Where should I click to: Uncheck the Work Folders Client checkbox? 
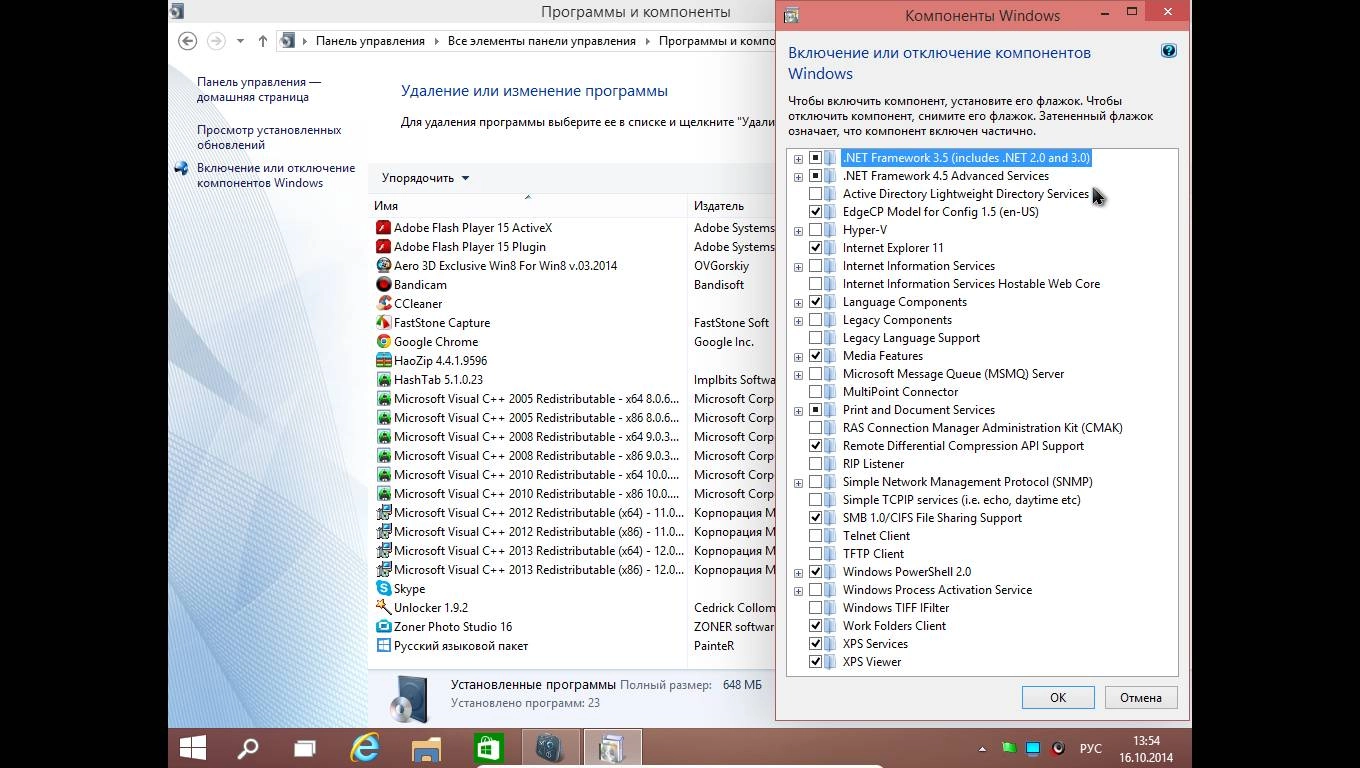pyautogui.click(x=816, y=626)
